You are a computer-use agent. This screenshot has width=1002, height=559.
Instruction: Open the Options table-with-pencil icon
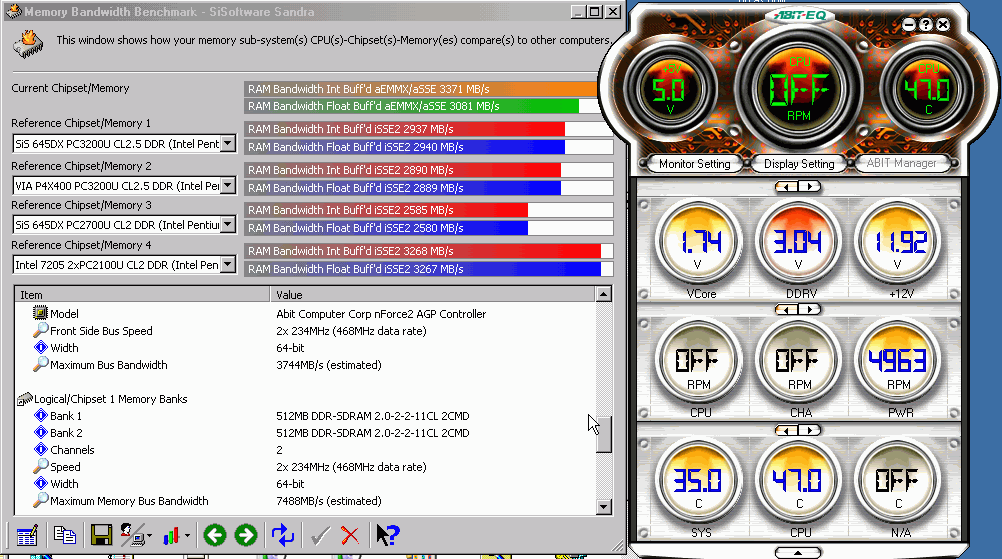click(x=27, y=535)
